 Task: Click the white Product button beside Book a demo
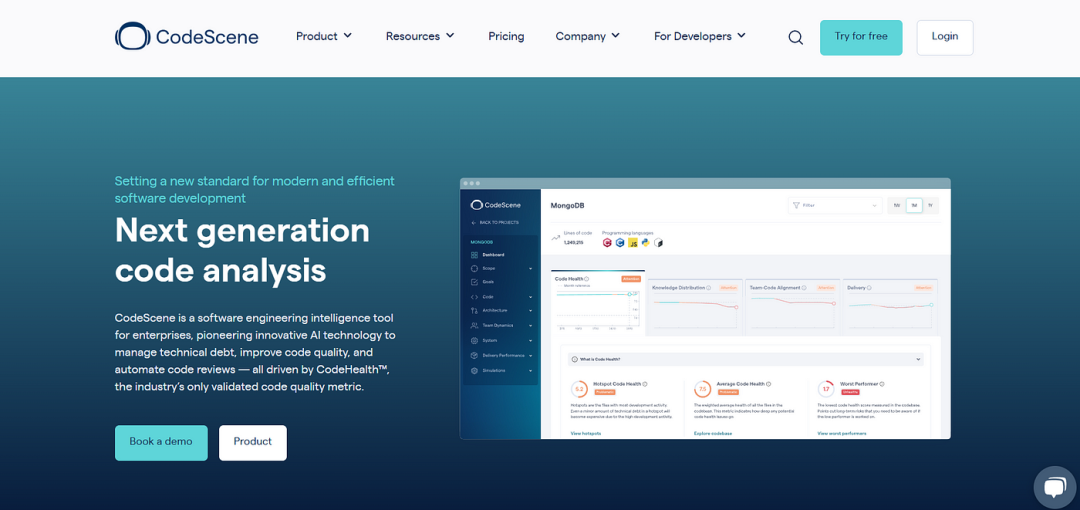pyautogui.click(x=253, y=442)
